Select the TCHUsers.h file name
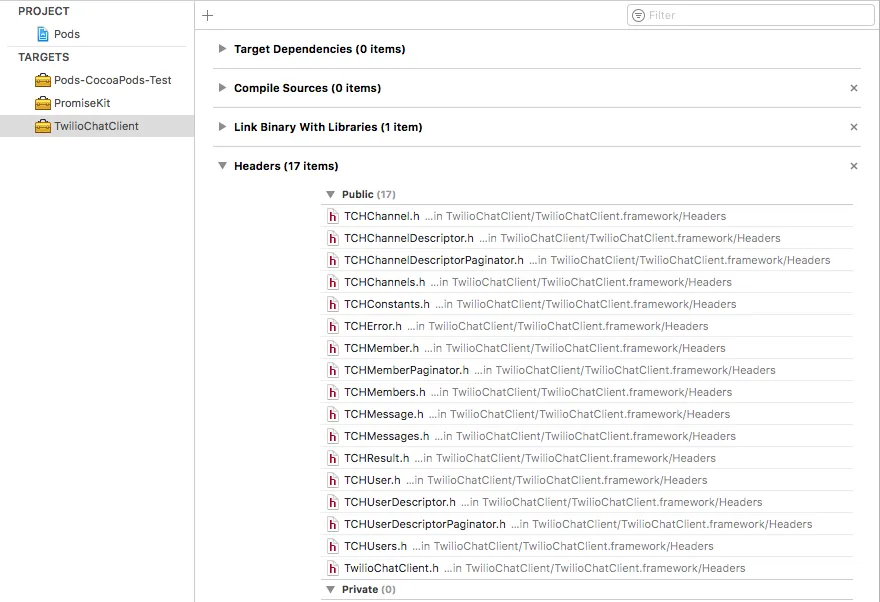 (375, 546)
